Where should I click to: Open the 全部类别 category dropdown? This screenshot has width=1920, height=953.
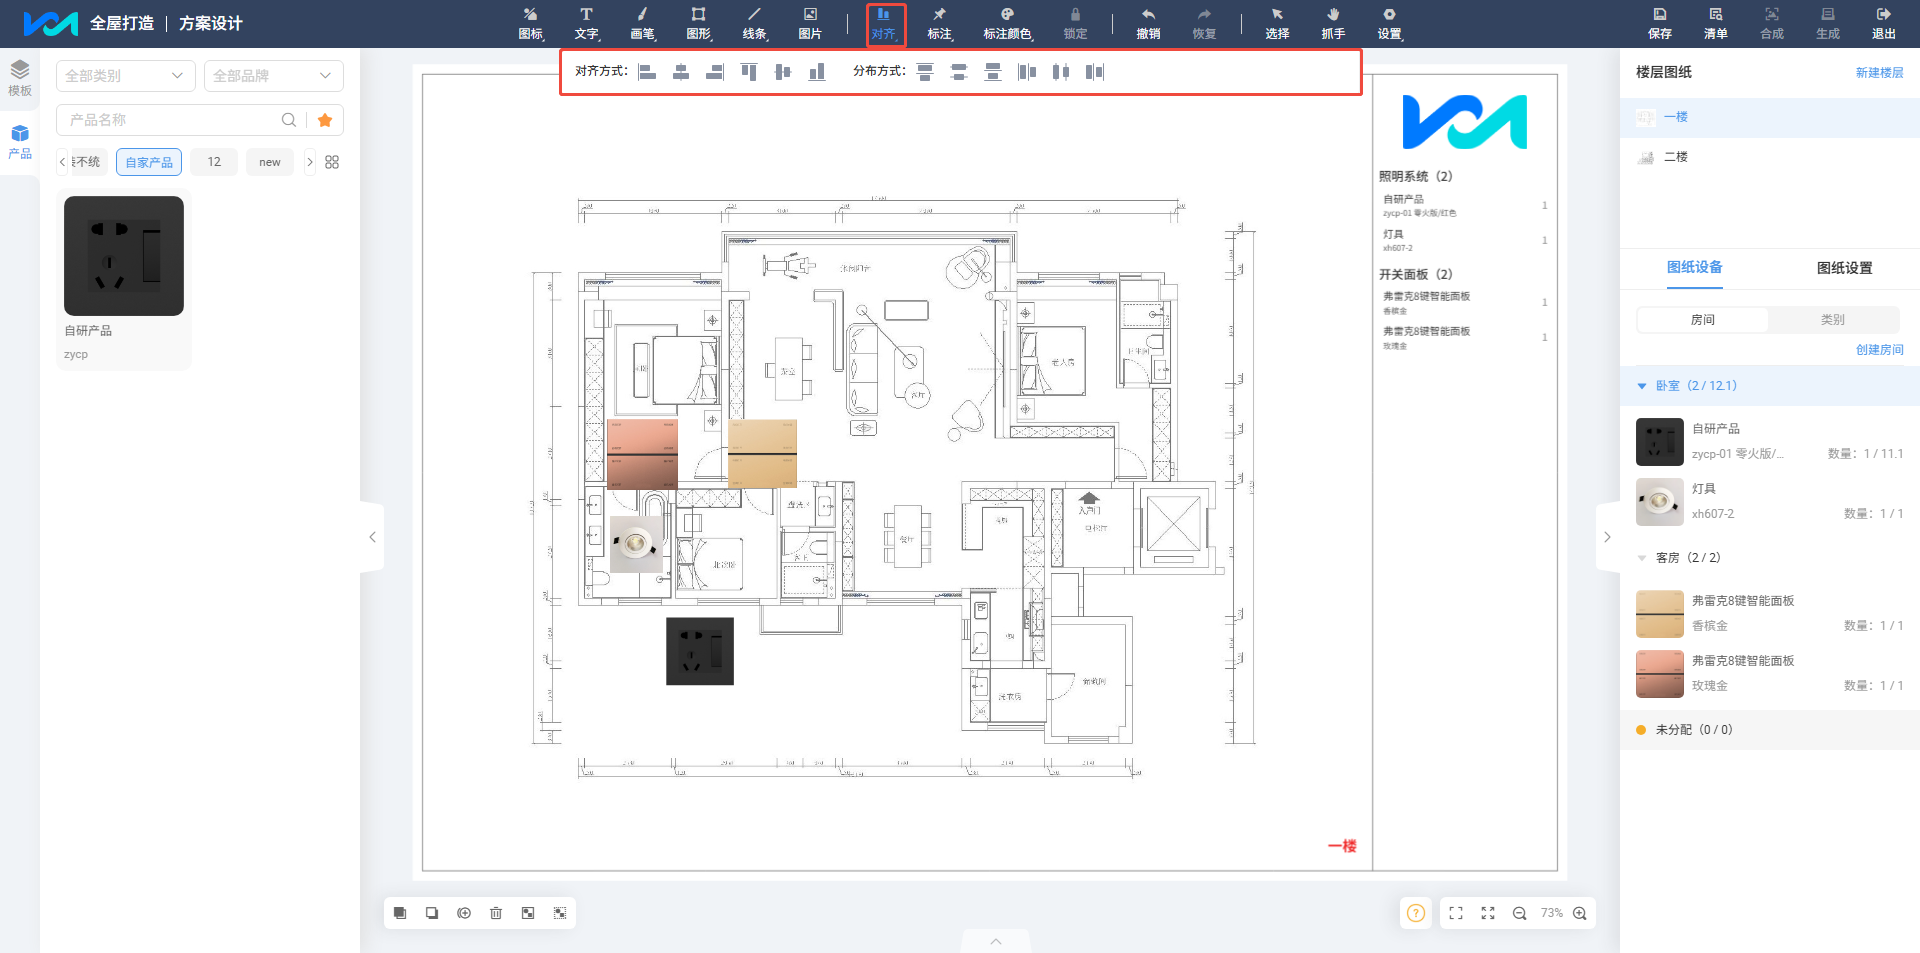(x=126, y=76)
